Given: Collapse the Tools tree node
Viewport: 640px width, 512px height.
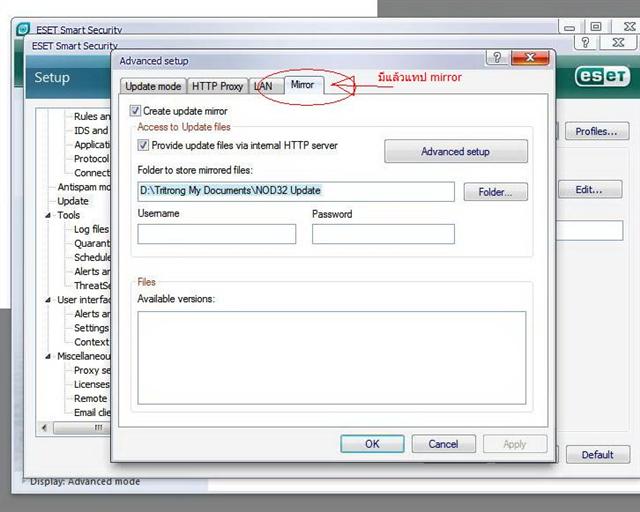Looking at the screenshot, I should [48, 215].
